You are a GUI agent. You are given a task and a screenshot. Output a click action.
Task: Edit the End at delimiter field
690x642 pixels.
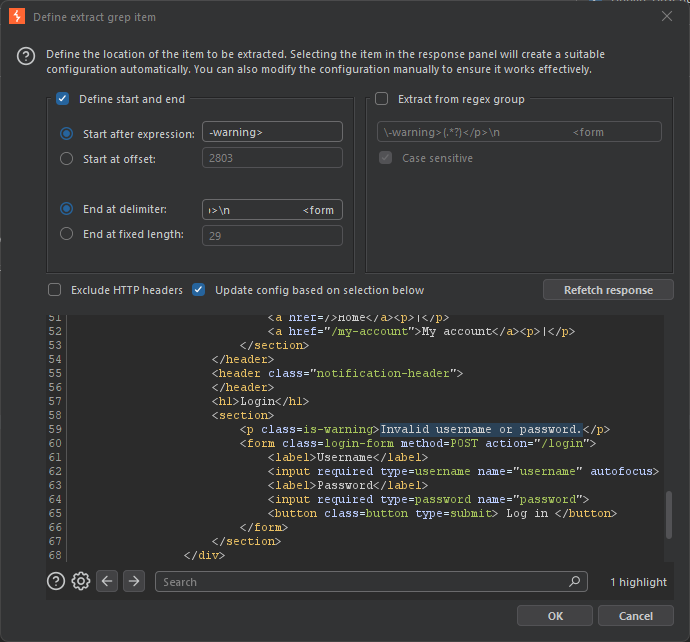272,210
